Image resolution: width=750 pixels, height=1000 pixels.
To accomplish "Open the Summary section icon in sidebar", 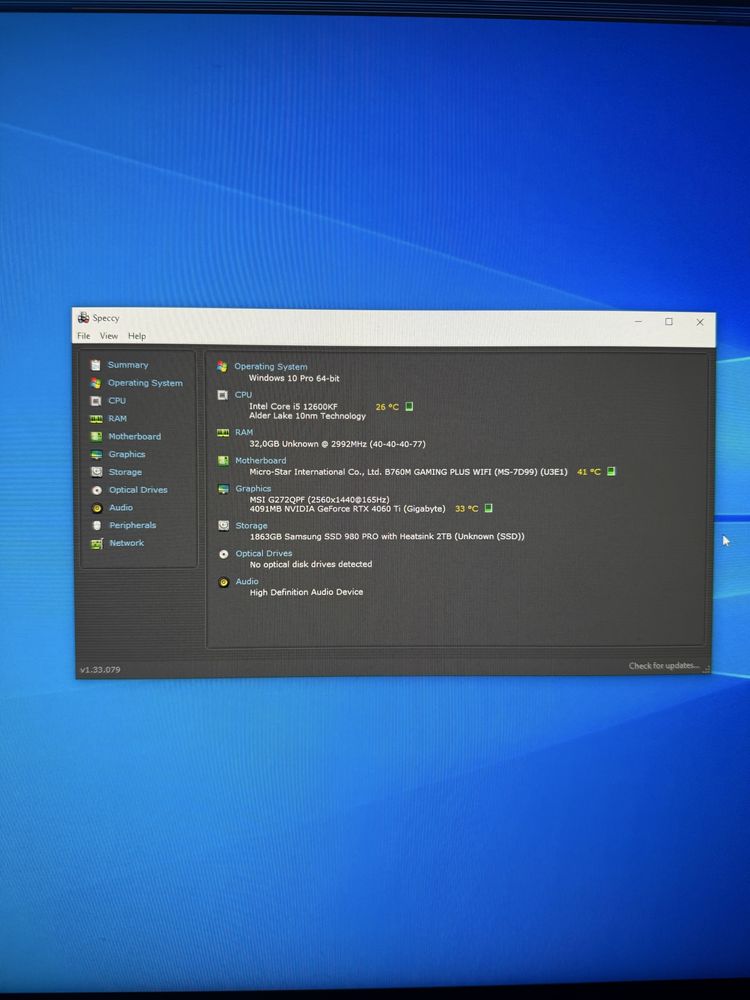I will point(96,365).
